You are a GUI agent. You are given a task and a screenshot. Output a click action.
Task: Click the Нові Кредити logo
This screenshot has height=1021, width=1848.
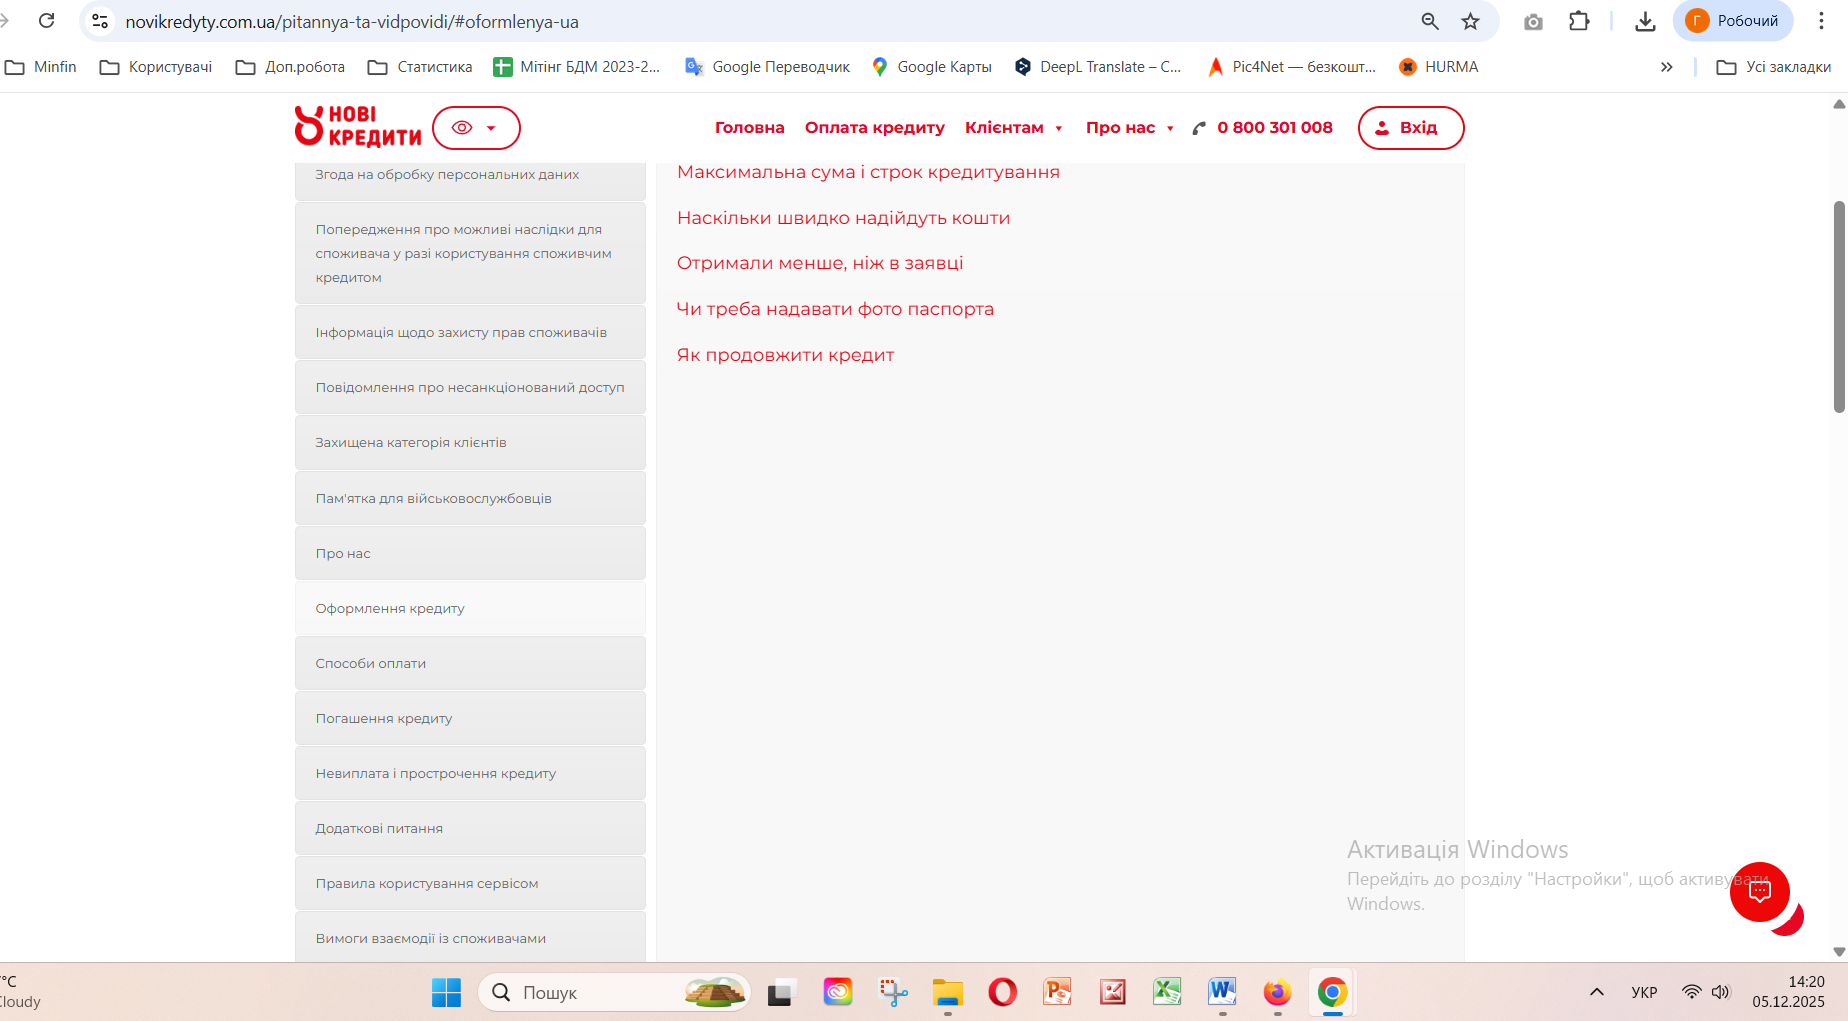tap(358, 127)
